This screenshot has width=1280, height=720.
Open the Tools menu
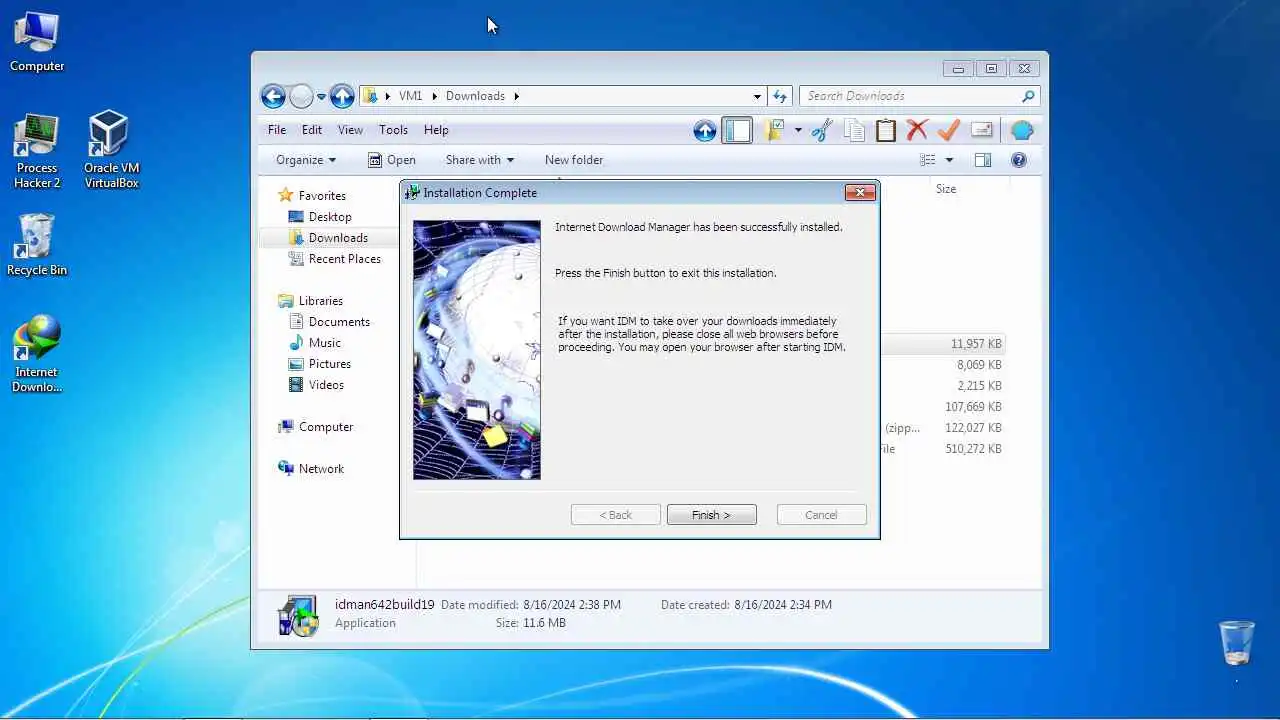[393, 130]
